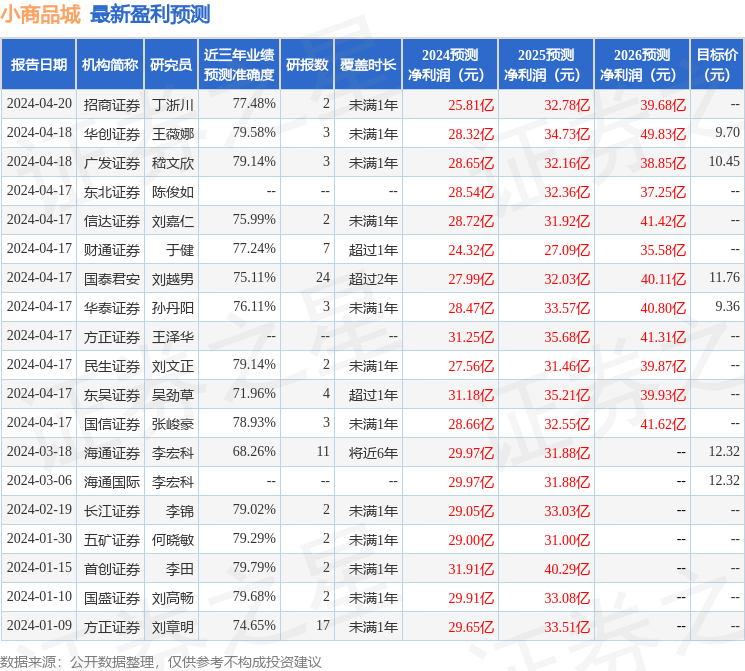Select the 国泰君安 institution cell

point(112,279)
